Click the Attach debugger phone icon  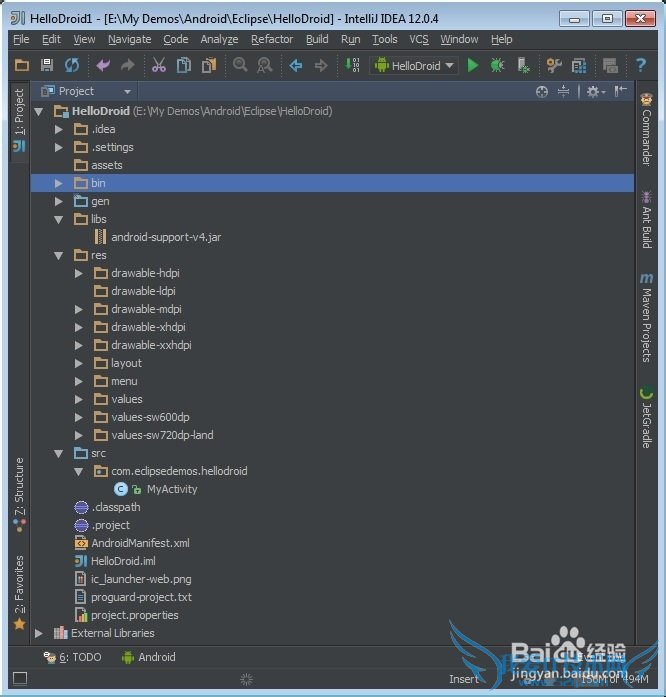click(523, 66)
